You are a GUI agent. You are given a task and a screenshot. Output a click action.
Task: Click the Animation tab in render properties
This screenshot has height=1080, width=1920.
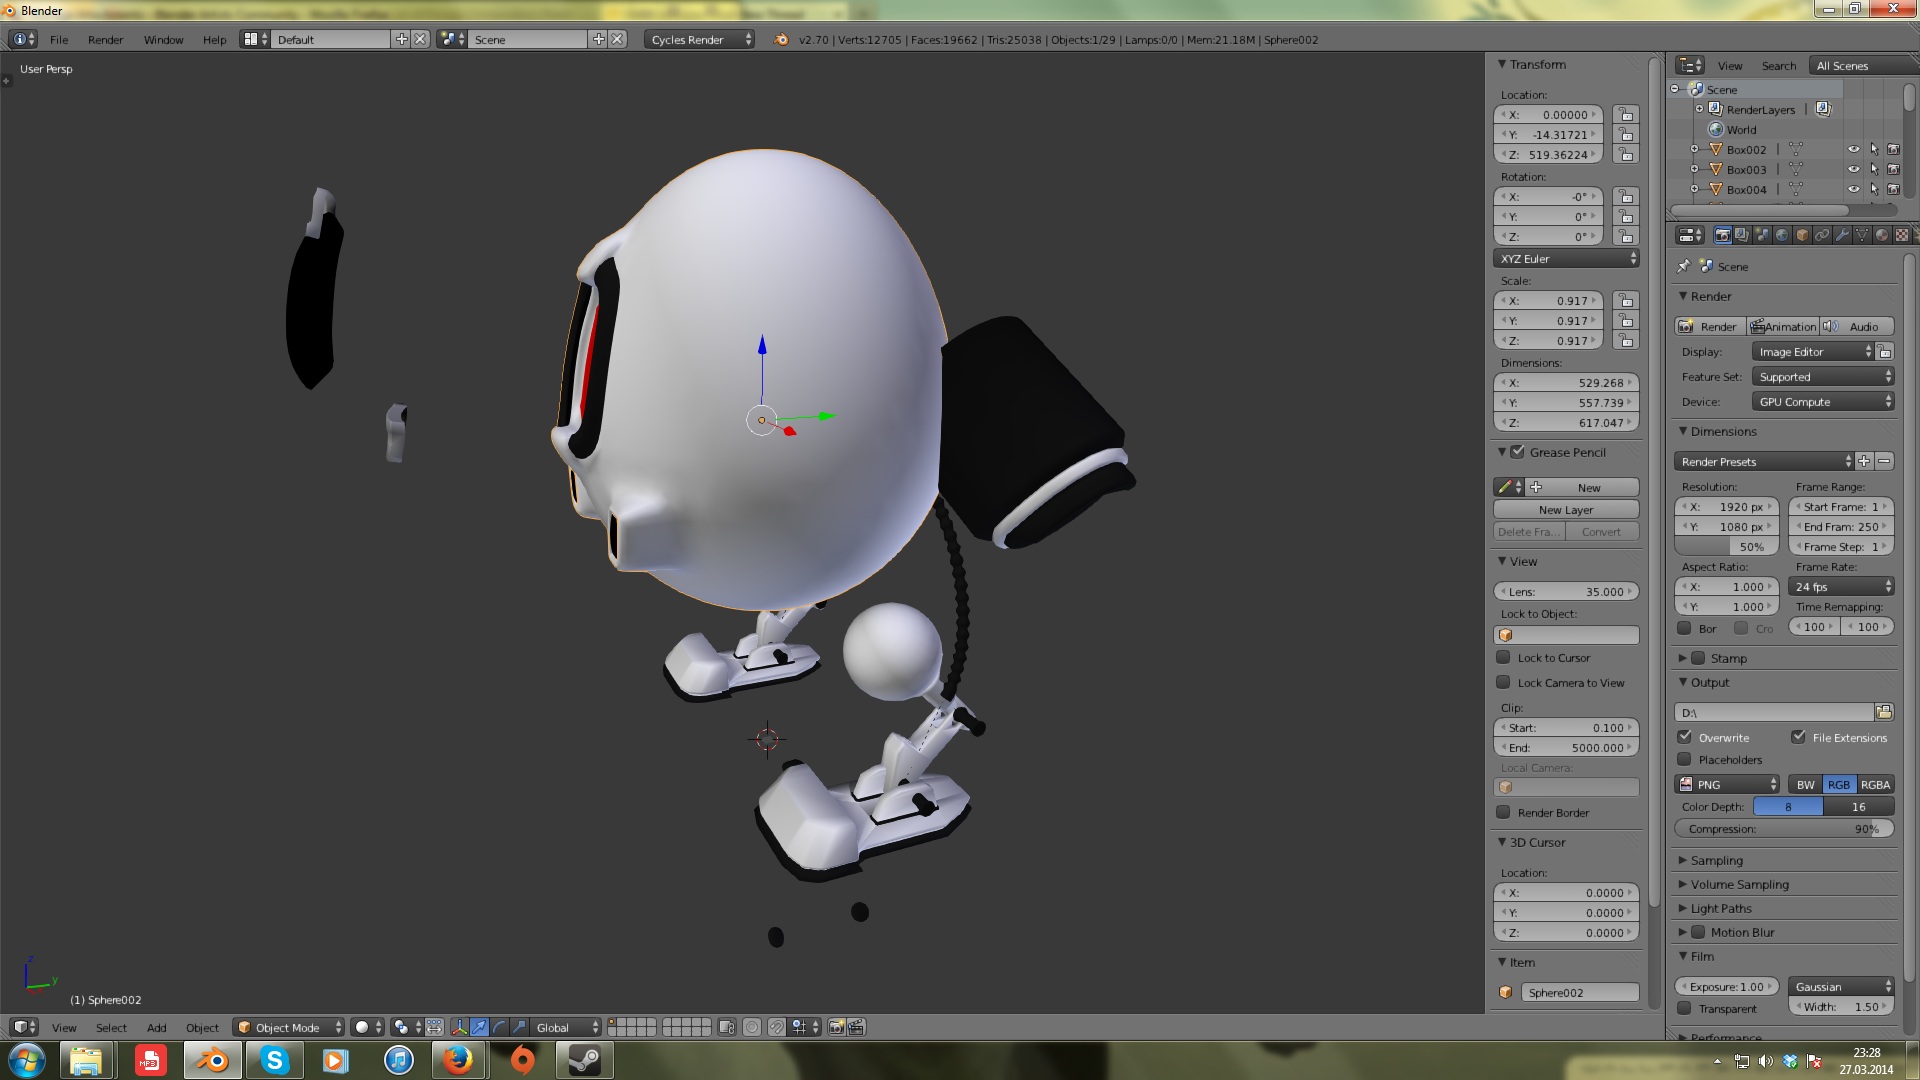1783,326
